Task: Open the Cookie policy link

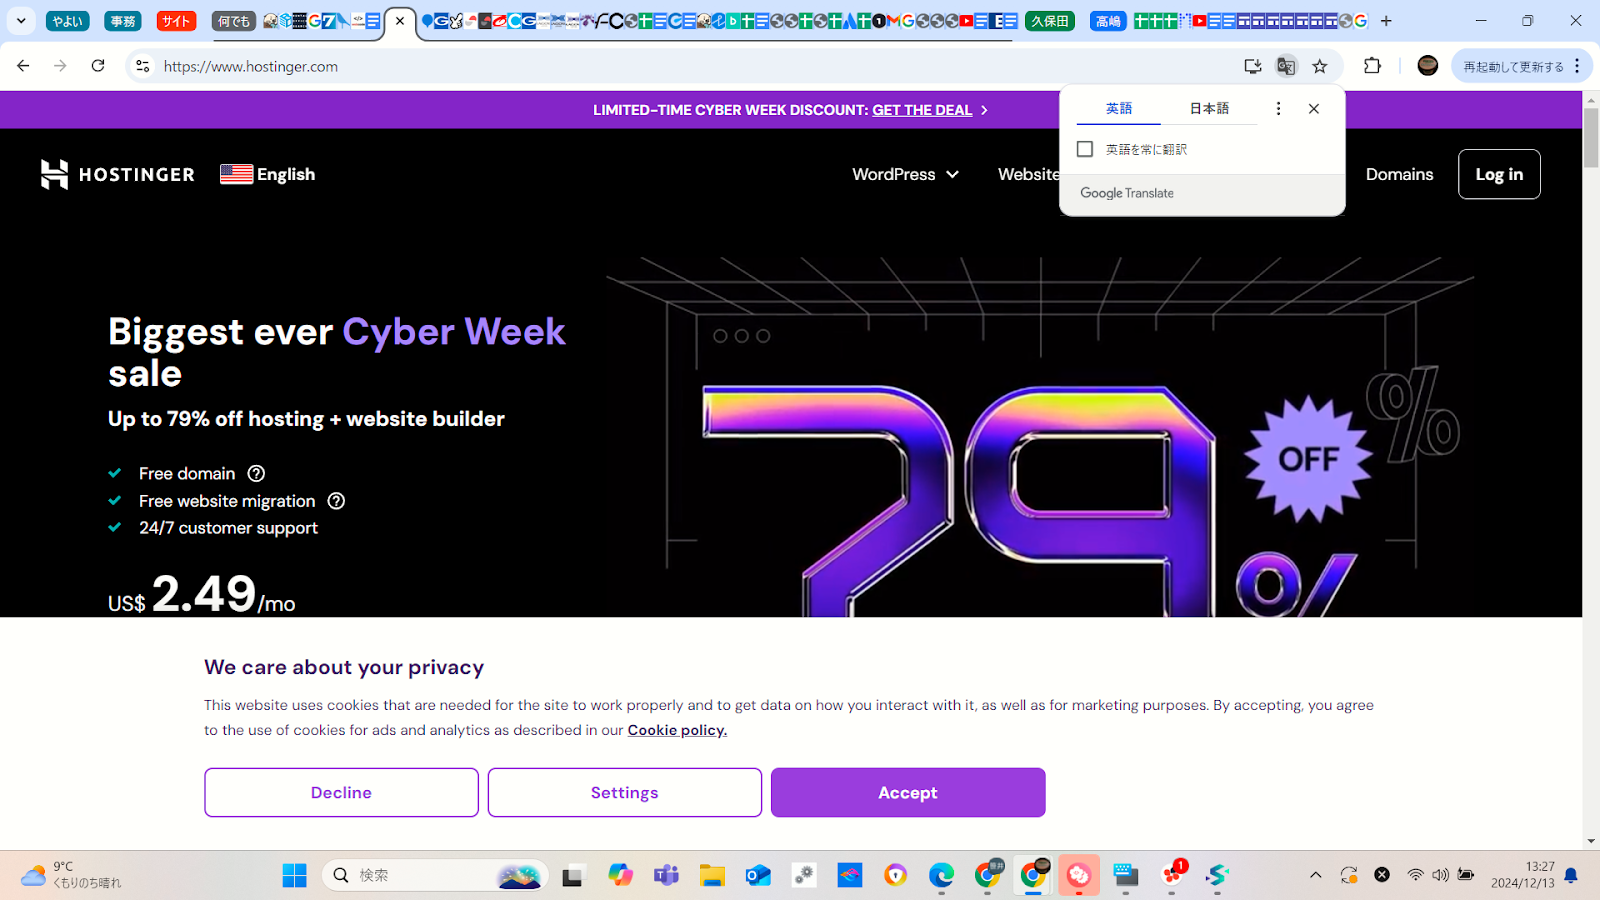Action: (x=677, y=730)
